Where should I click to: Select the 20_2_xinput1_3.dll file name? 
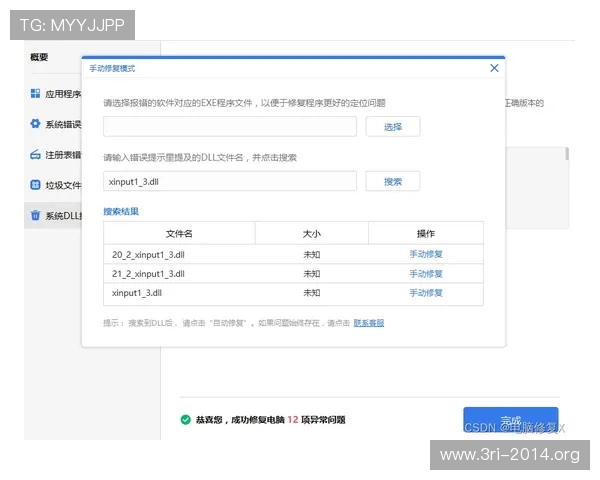pyautogui.click(x=148, y=255)
